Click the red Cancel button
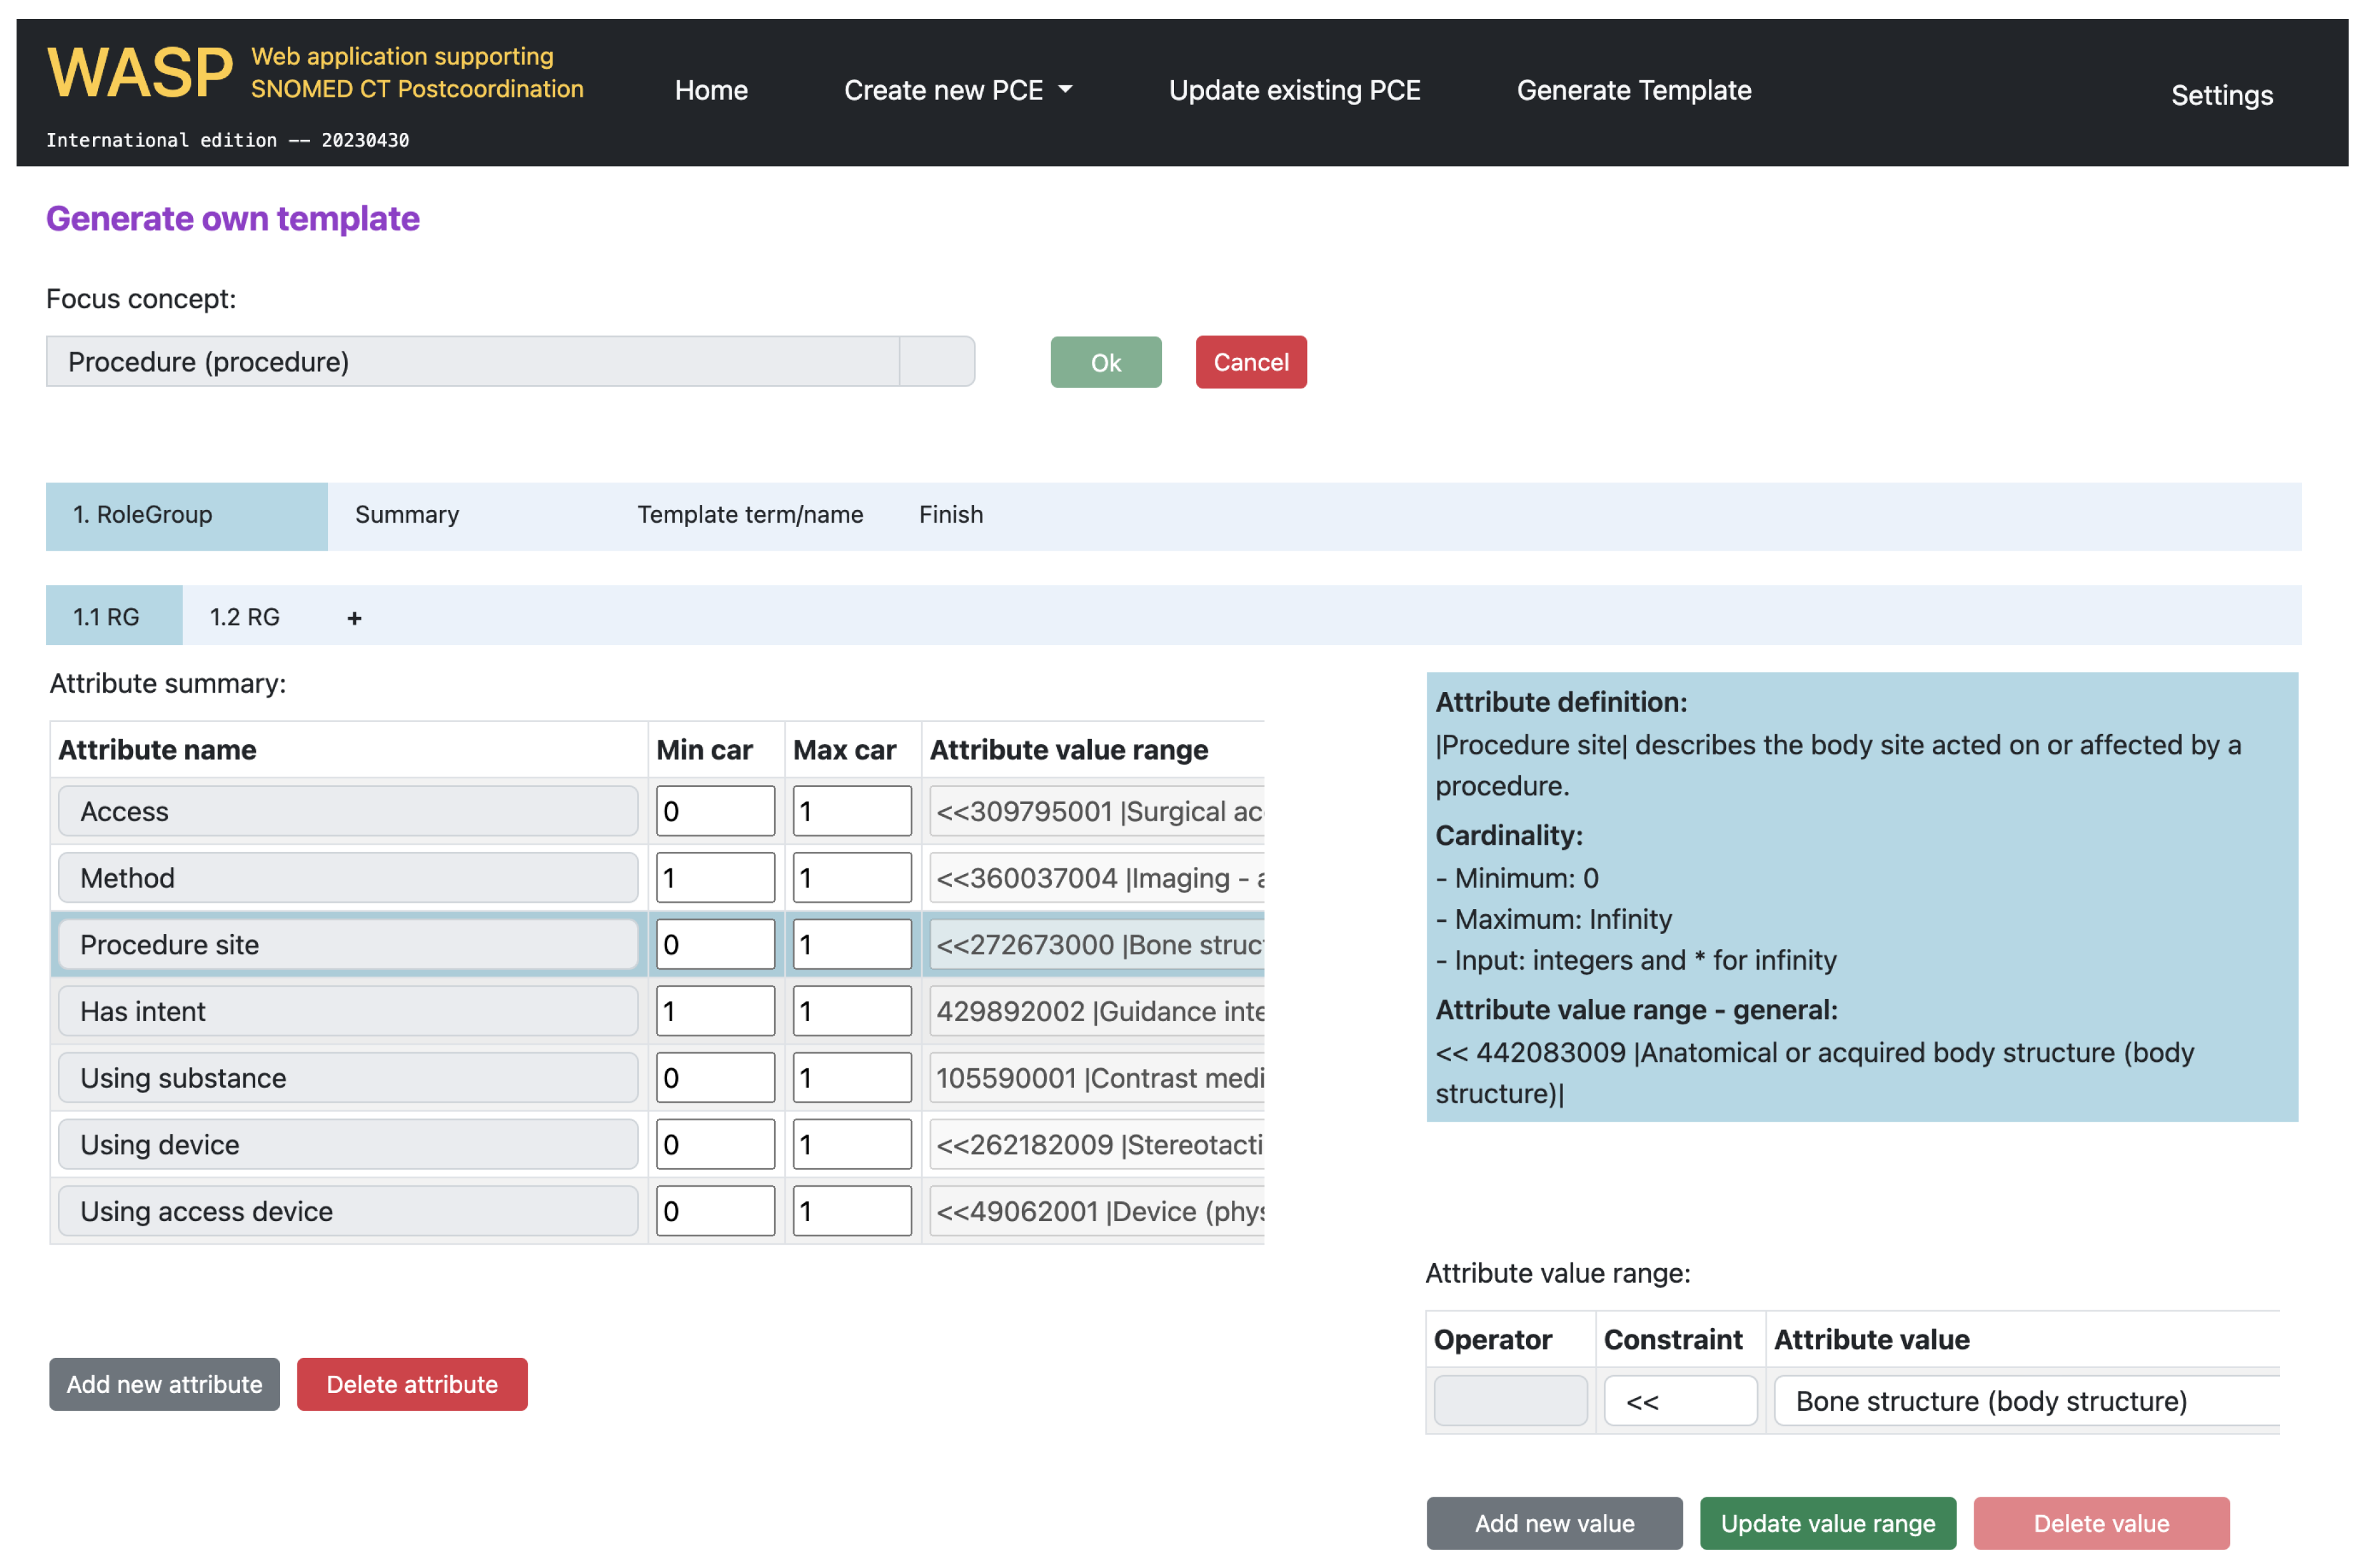 point(1250,362)
